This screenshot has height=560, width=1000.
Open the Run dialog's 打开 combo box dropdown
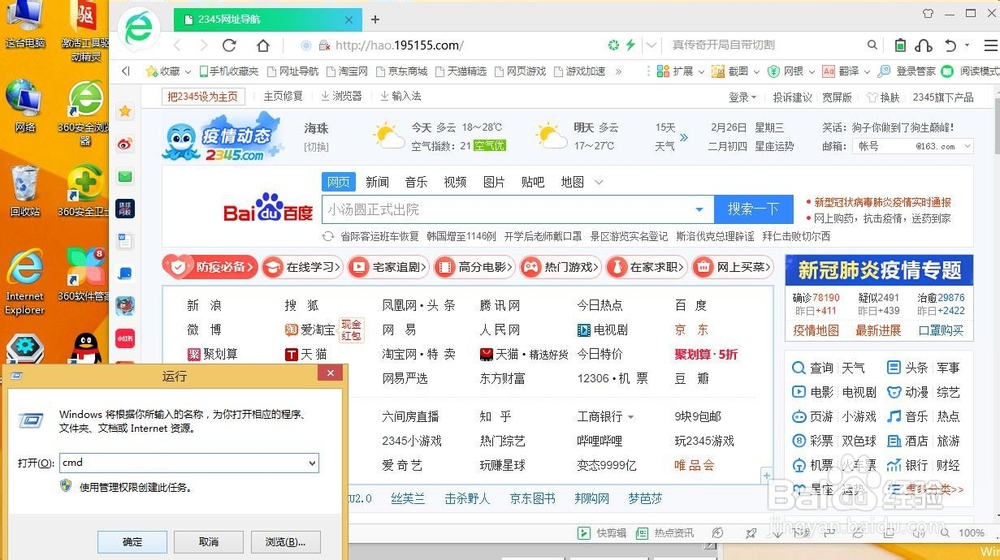[312, 463]
